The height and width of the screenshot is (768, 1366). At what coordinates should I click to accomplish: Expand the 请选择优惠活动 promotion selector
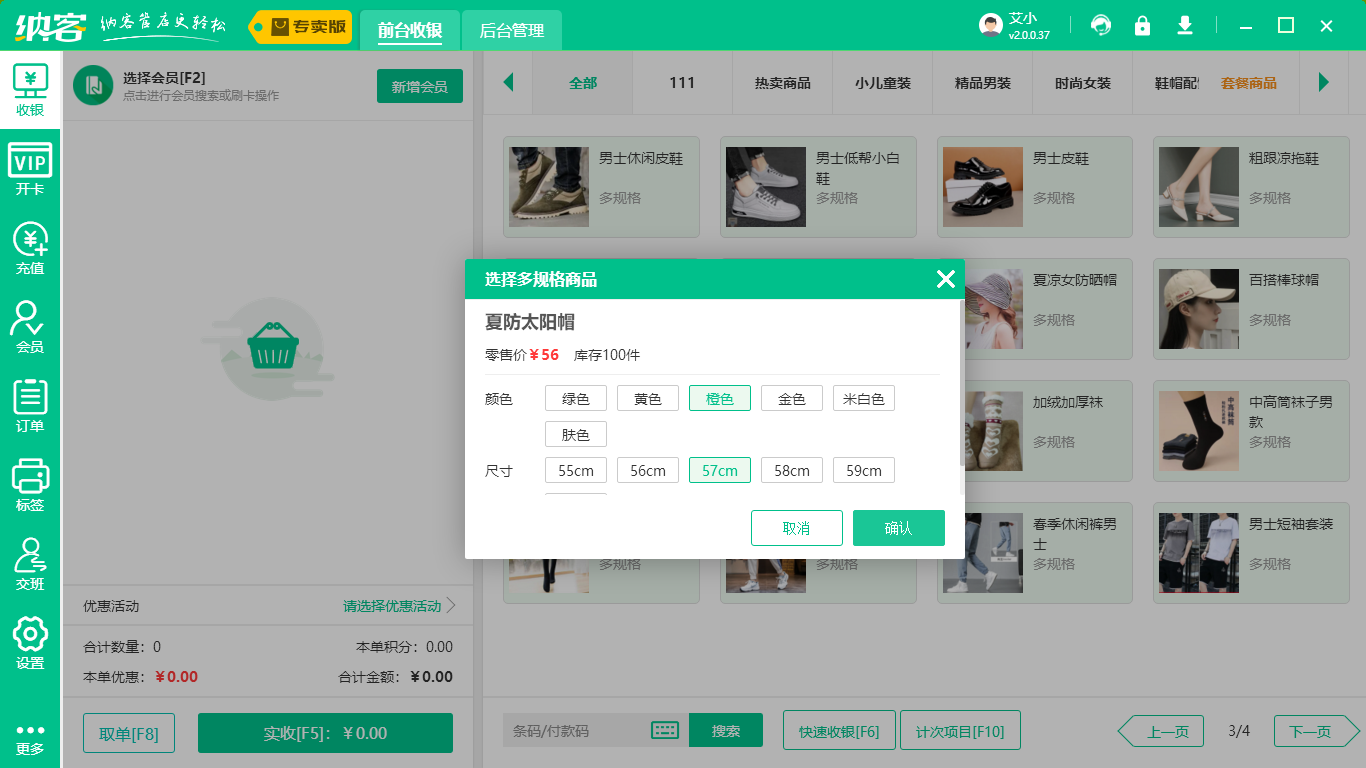pos(390,605)
